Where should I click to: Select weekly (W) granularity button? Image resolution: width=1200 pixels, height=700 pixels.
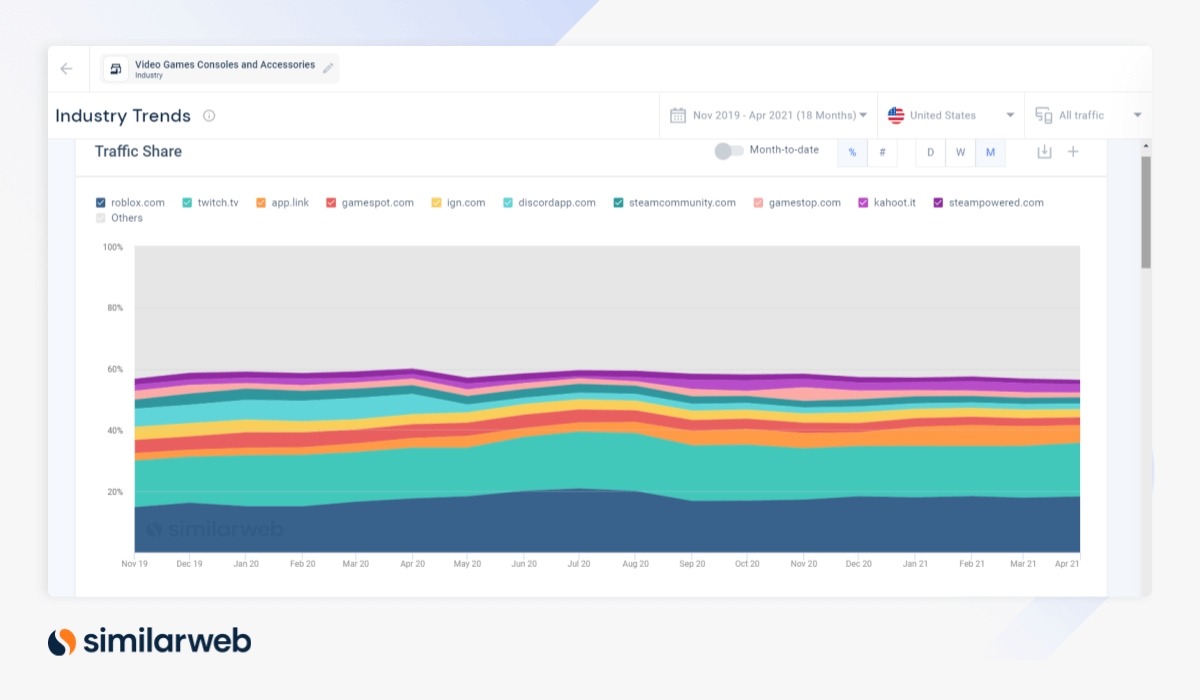(960, 152)
